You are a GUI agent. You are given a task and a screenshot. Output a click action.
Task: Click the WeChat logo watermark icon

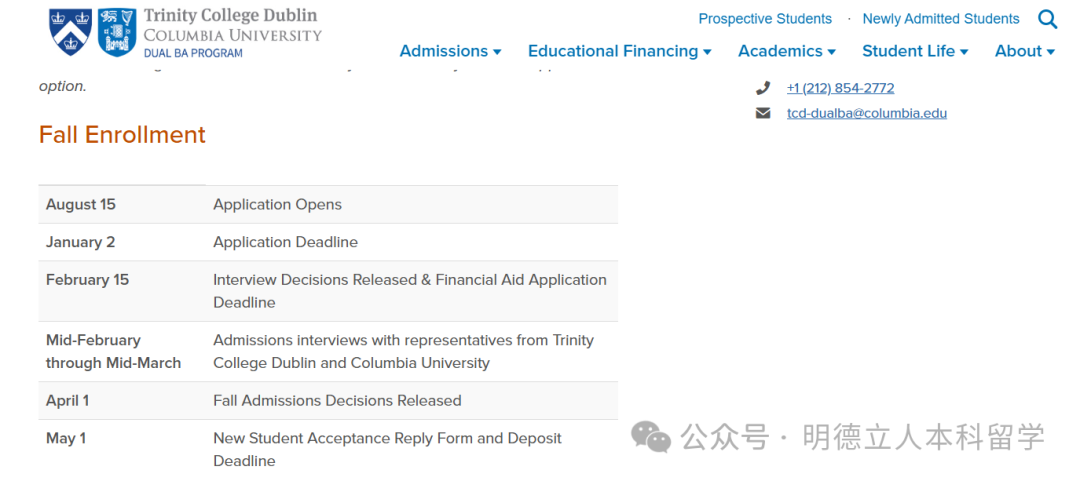tap(651, 437)
